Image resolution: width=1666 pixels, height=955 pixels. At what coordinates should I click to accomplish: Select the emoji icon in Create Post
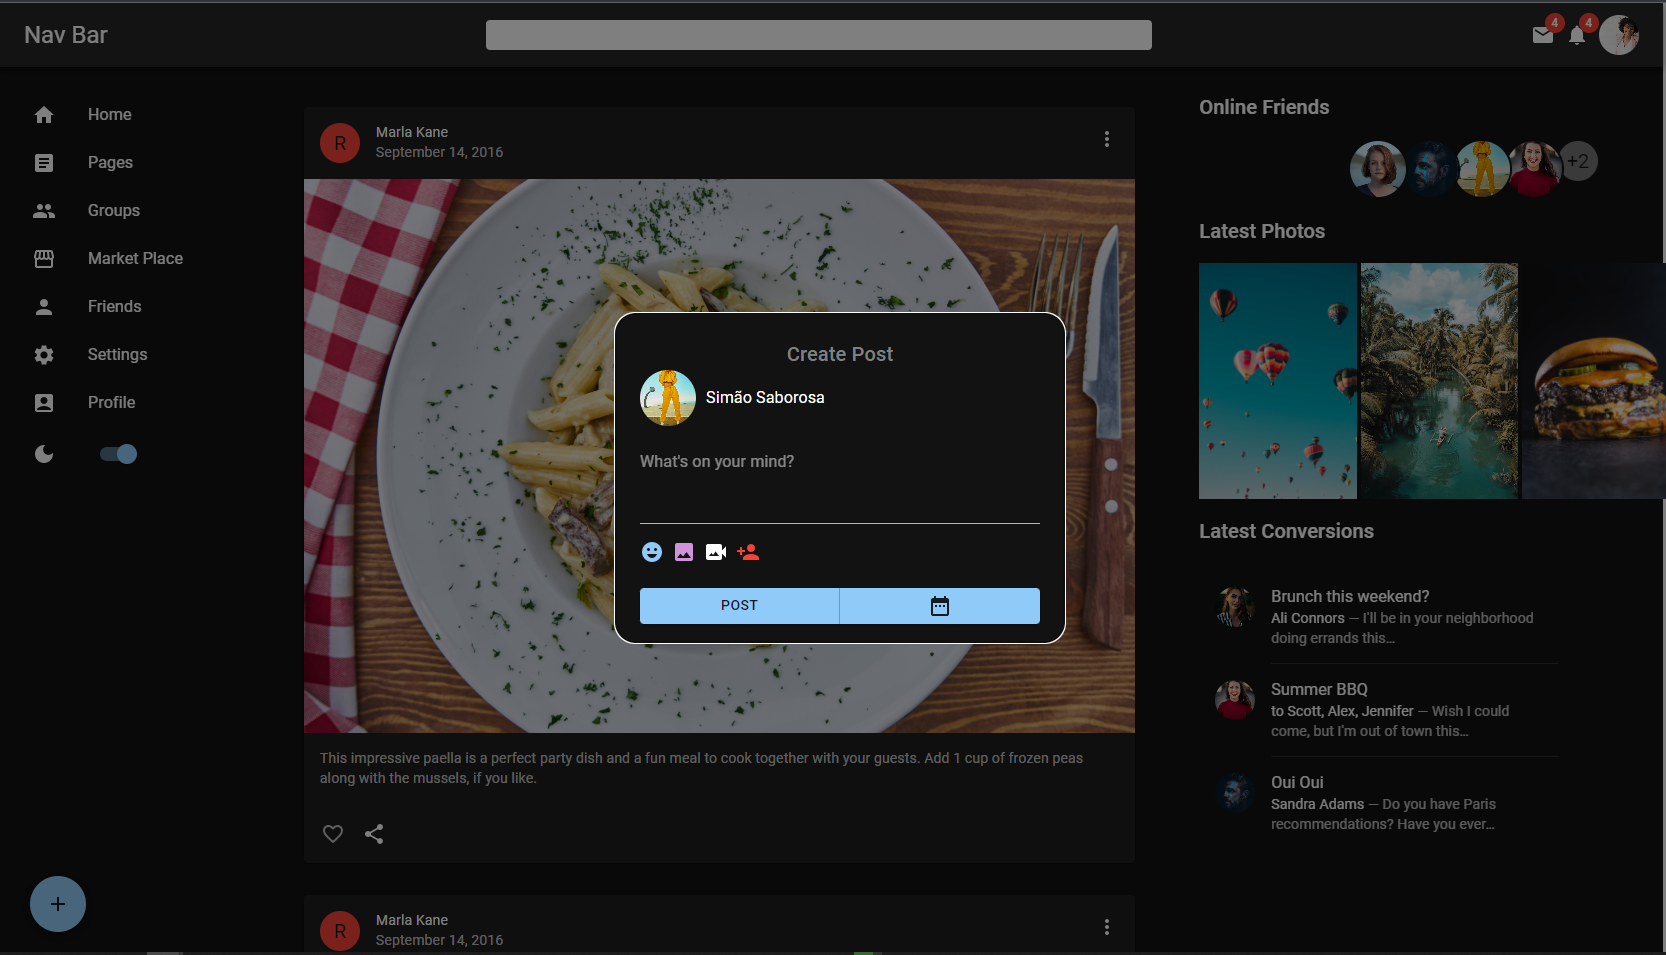pyautogui.click(x=652, y=552)
